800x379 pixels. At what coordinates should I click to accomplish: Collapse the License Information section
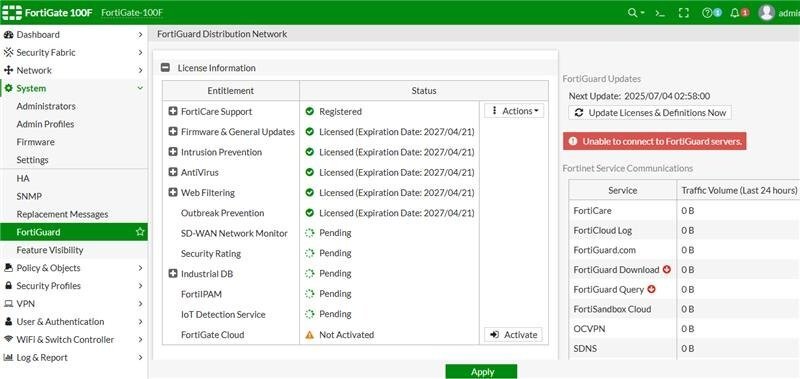(x=165, y=68)
